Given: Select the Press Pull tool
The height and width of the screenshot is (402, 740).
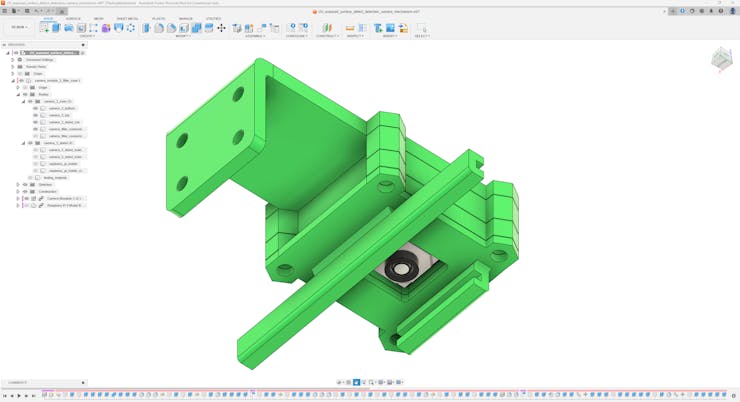Looking at the screenshot, I should tap(146, 28).
